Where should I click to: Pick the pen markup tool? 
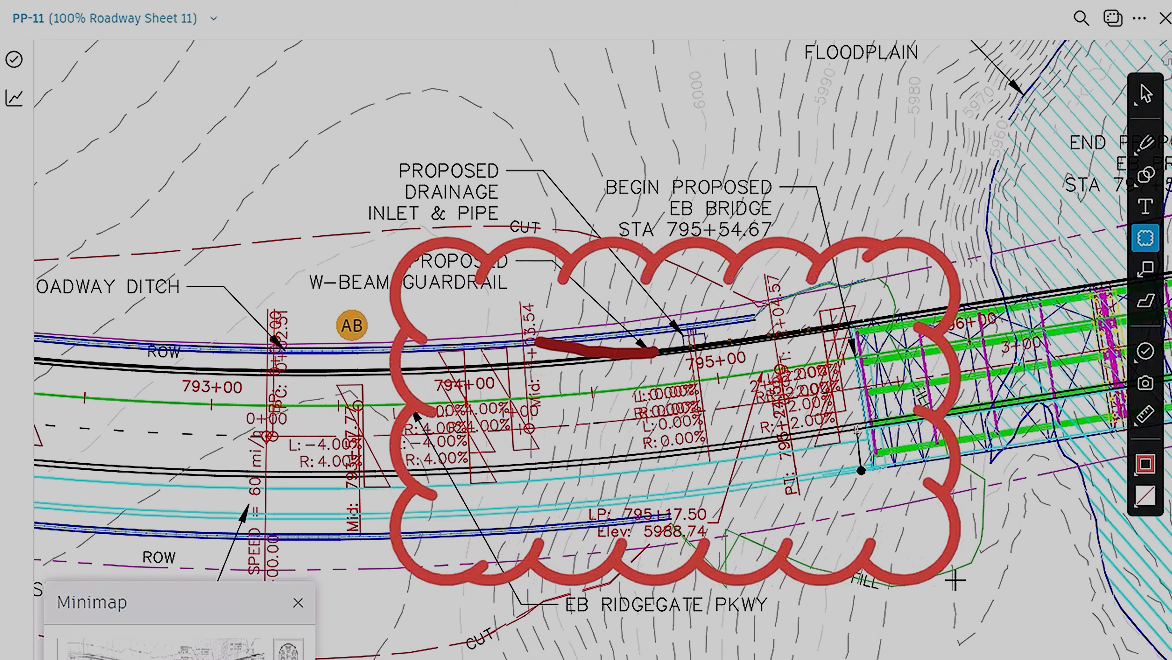(x=1146, y=141)
